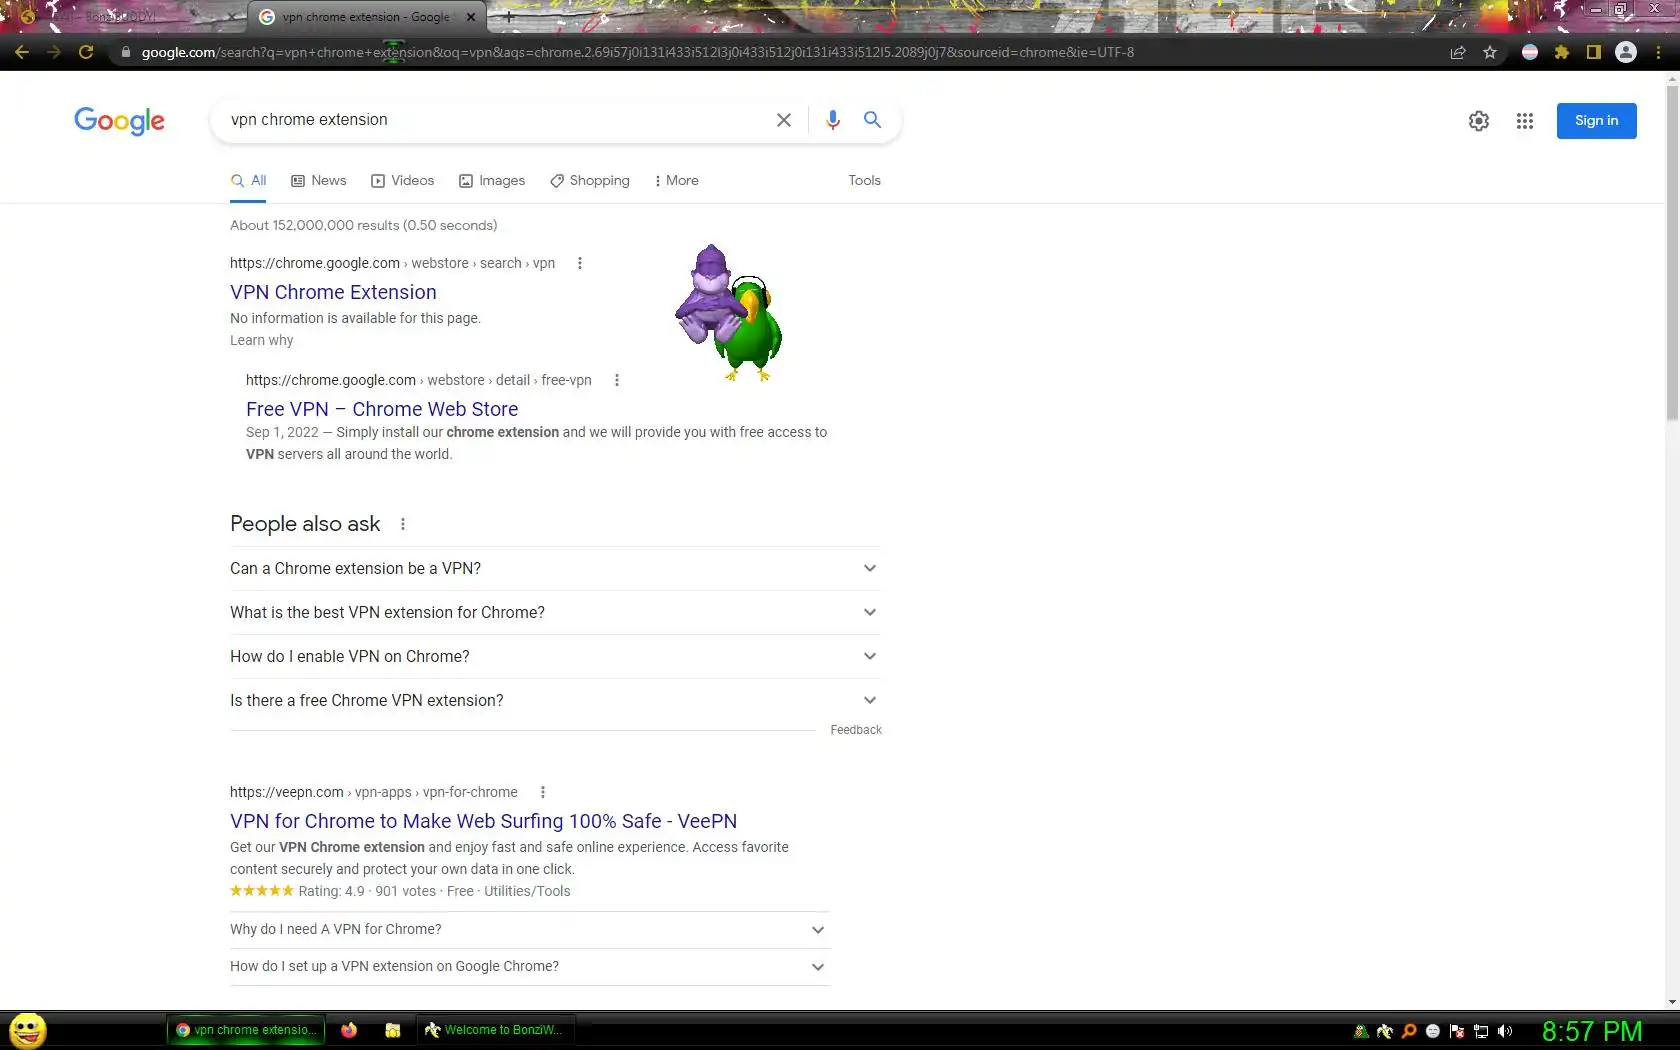Image resolution: width=1680 pixels, height=1050 pixels.
Task: Click the page vertical scrollbar
Action: click(1672, 253)
